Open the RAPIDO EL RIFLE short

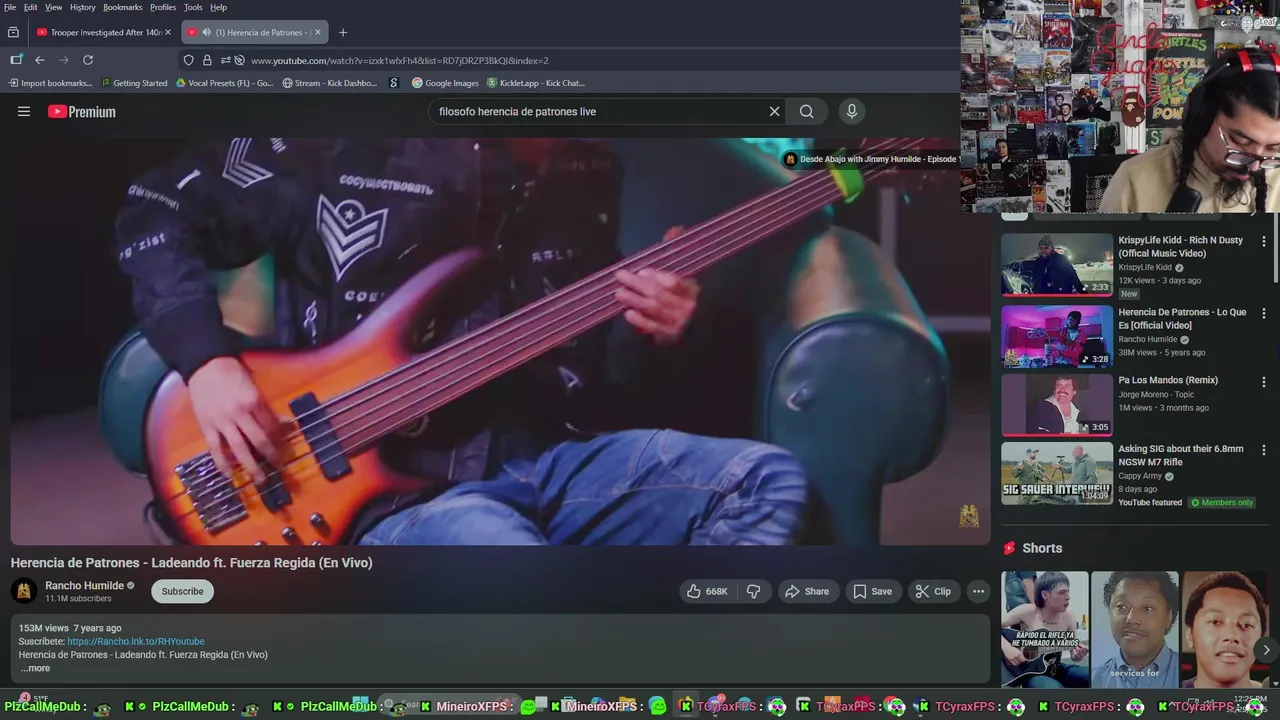coord(1045,629)
